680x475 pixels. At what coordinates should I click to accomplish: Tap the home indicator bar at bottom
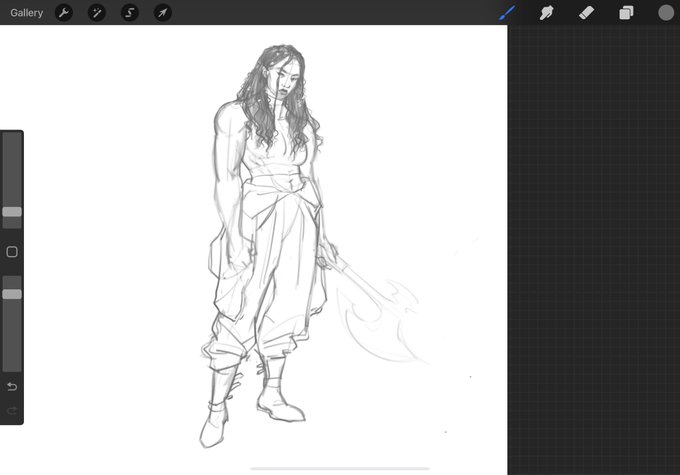point(340,468)
